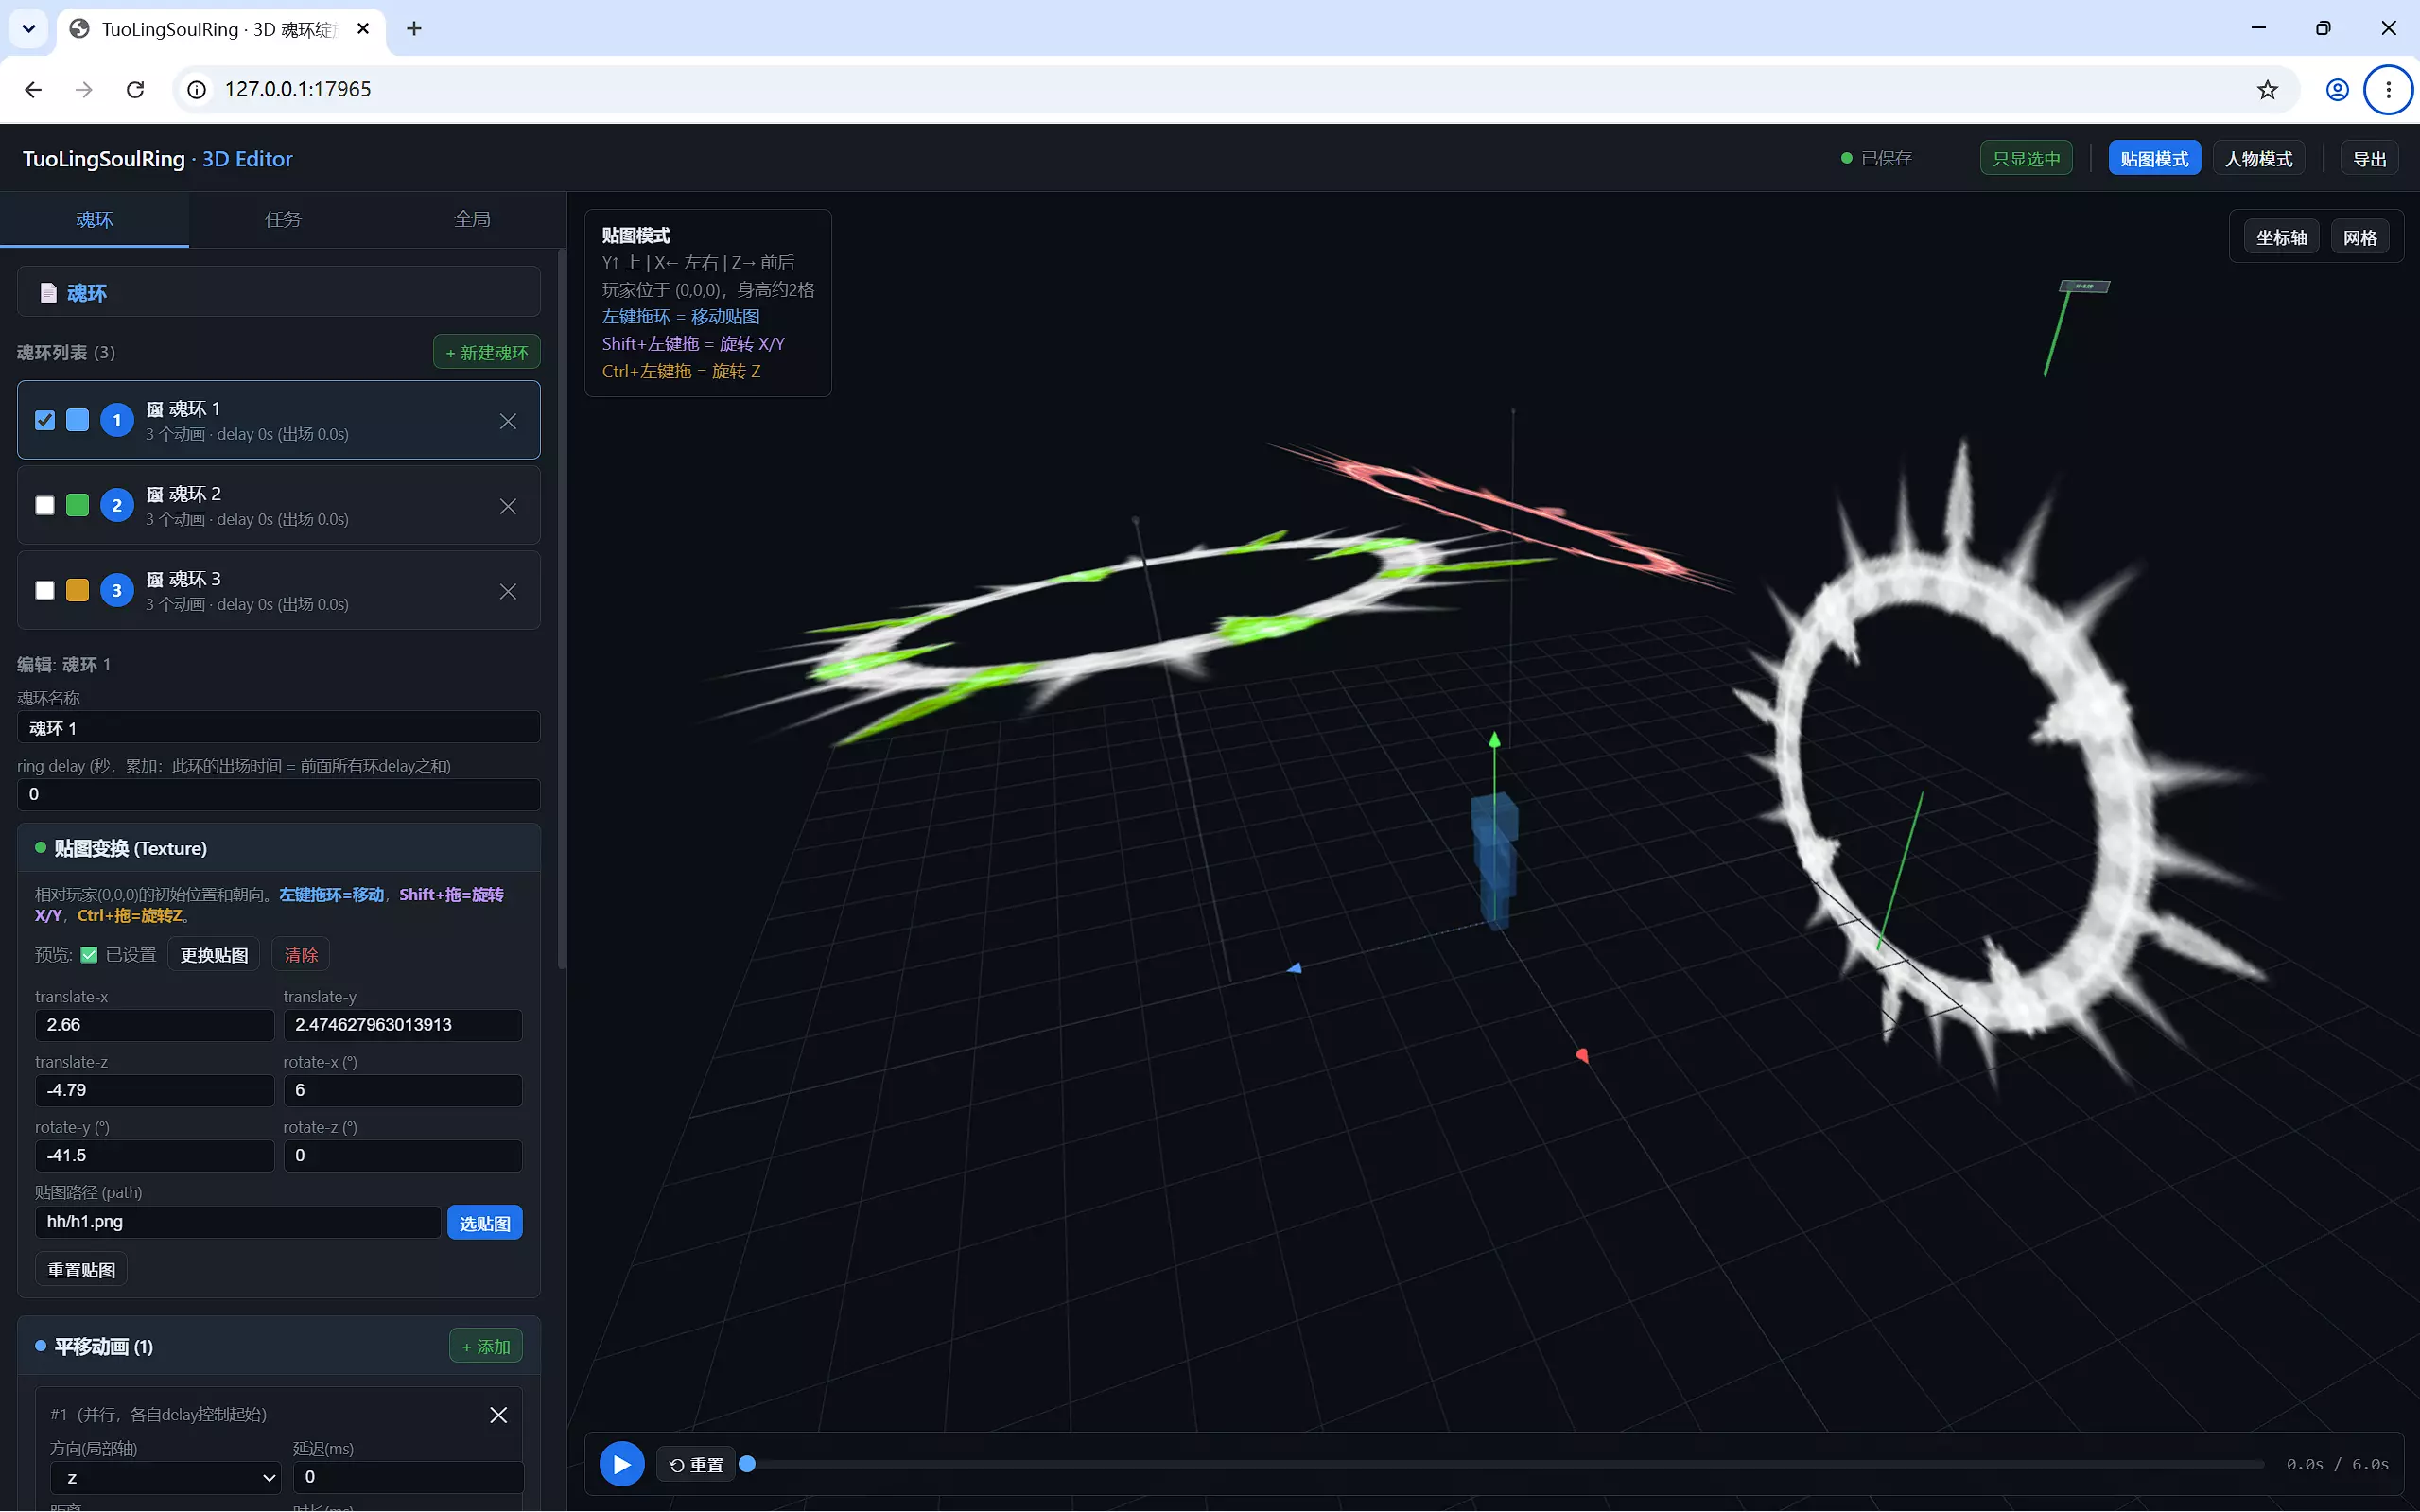Click the 导出 export button

pyautogui.click(x=2369, y=158)
